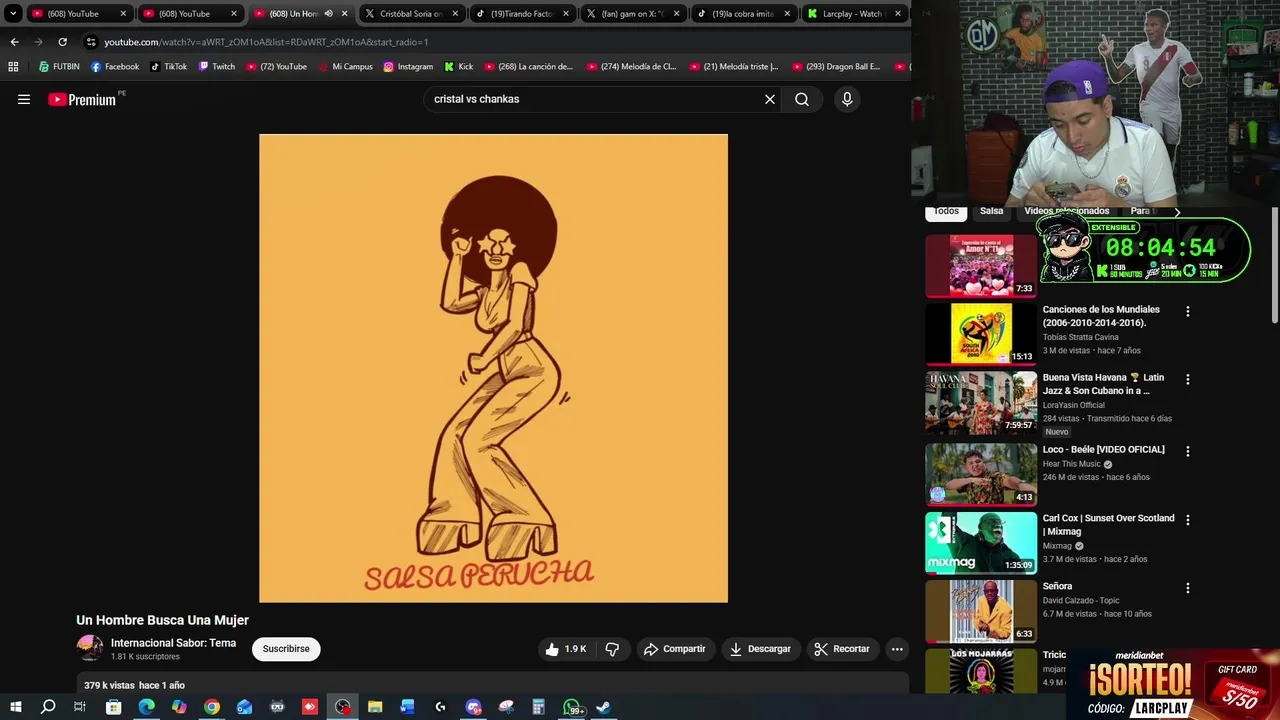Reload the page in browser toolbar

62,42
